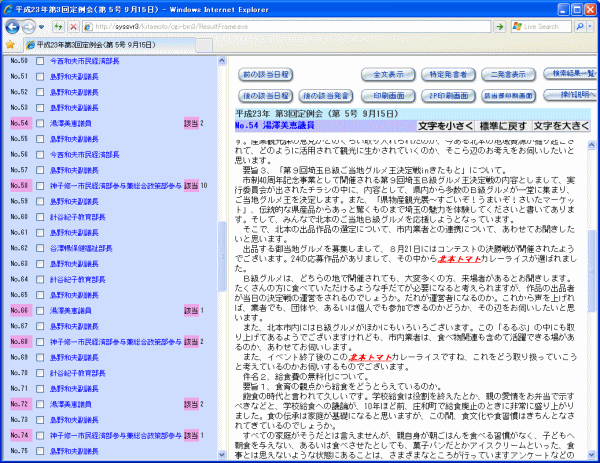Refresh the page with the green arrows icon
This screenshot has height=463, width=600.
[58, 26]
